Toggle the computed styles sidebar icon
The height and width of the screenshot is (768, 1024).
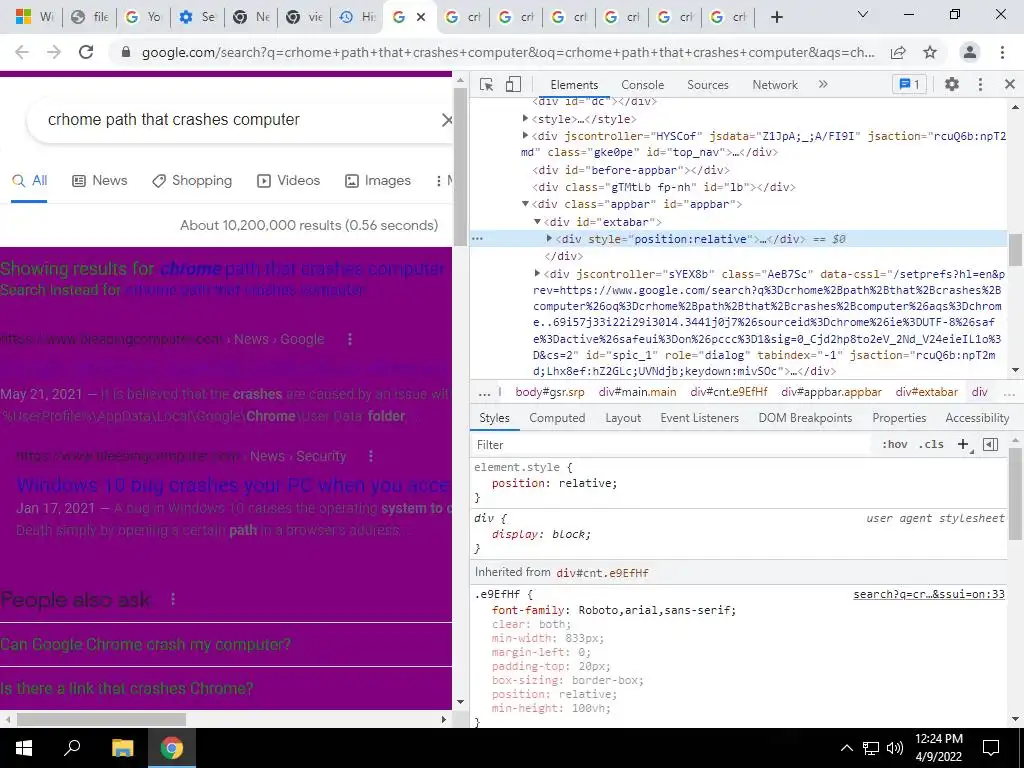(x=991, y=445)
